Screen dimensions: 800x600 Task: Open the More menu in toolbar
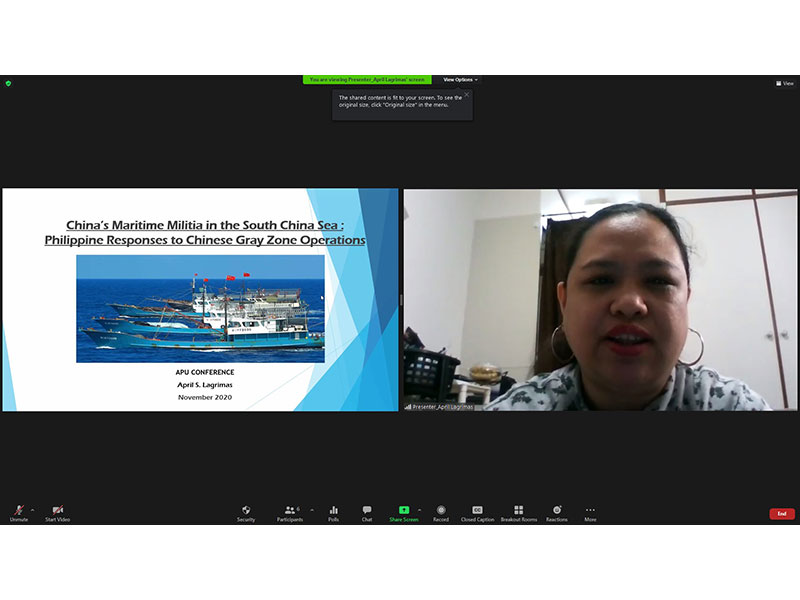[590, 512]
